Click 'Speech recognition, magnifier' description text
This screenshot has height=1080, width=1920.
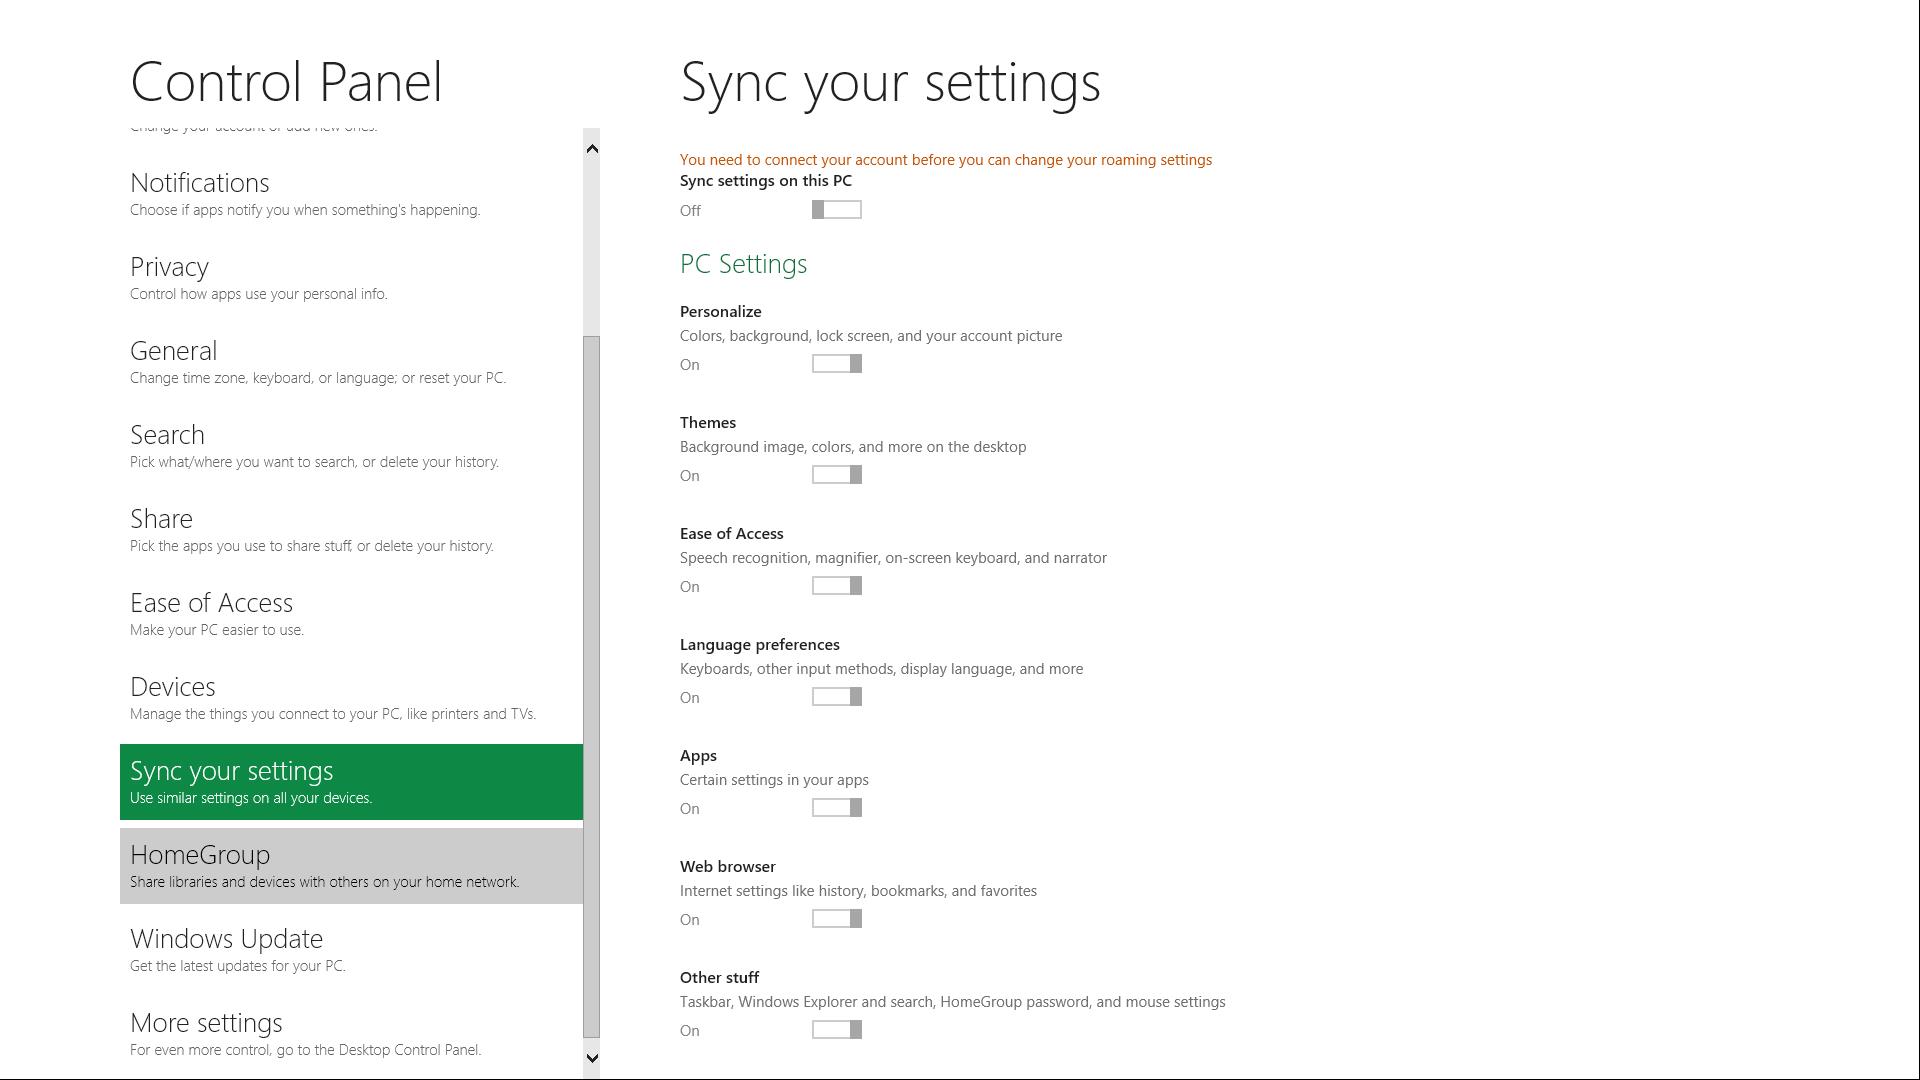[x=893, y=558]
